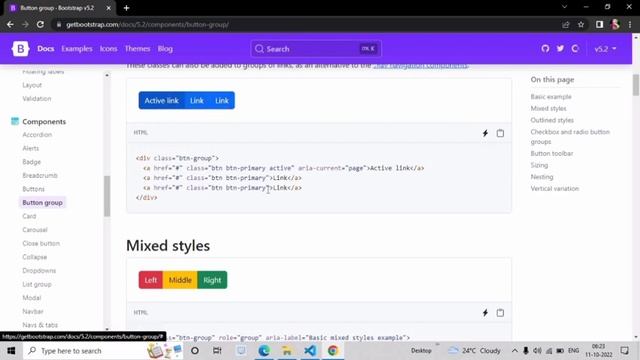640x360 pixels.
Task: Open Validation in sidebar
Action: [x=37, y=99]
